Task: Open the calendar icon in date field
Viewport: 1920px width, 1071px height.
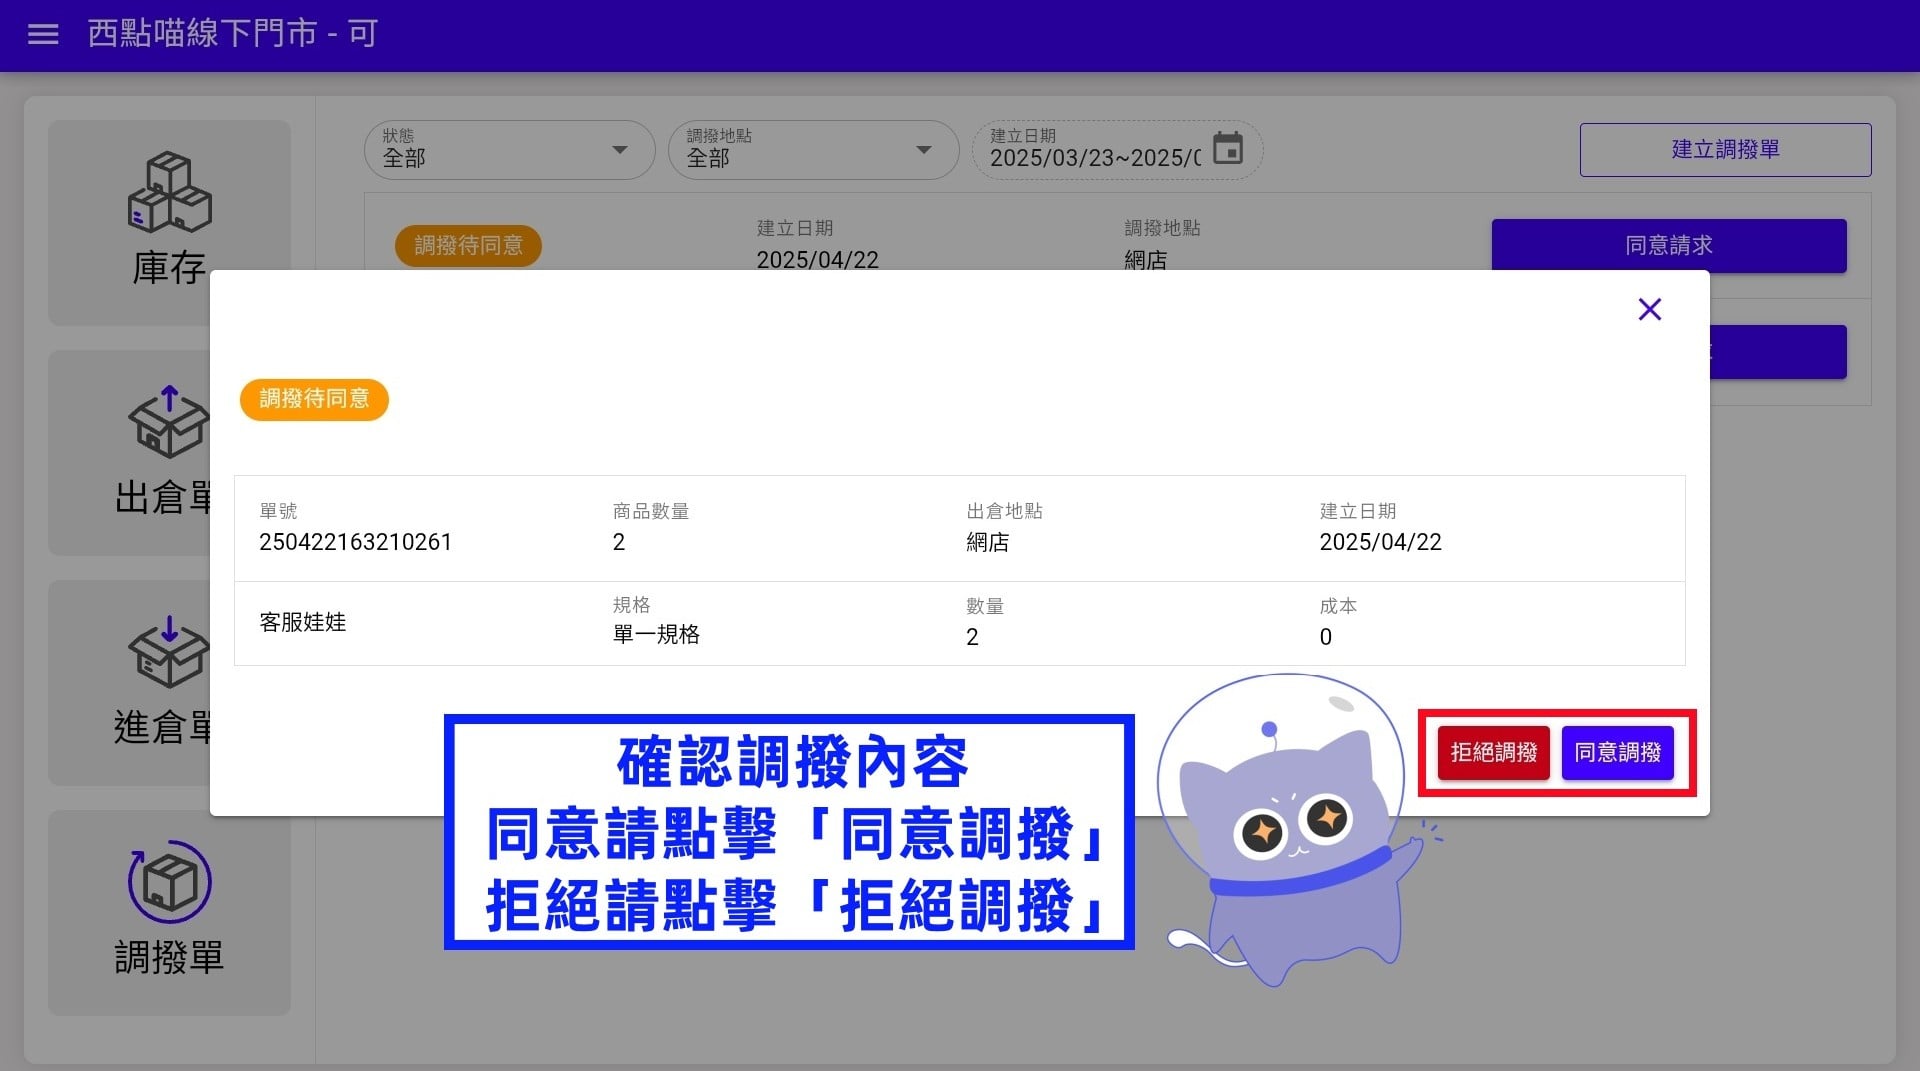Action: pyautogui.click(x=1228, y=148)
